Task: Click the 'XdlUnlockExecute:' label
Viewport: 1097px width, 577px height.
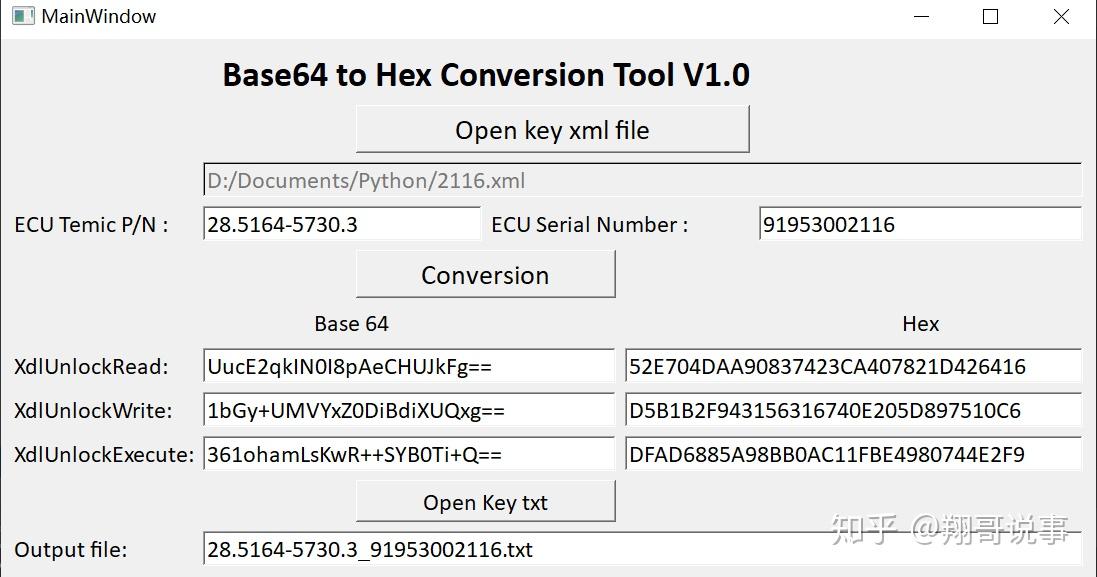Action: (104, 455)
